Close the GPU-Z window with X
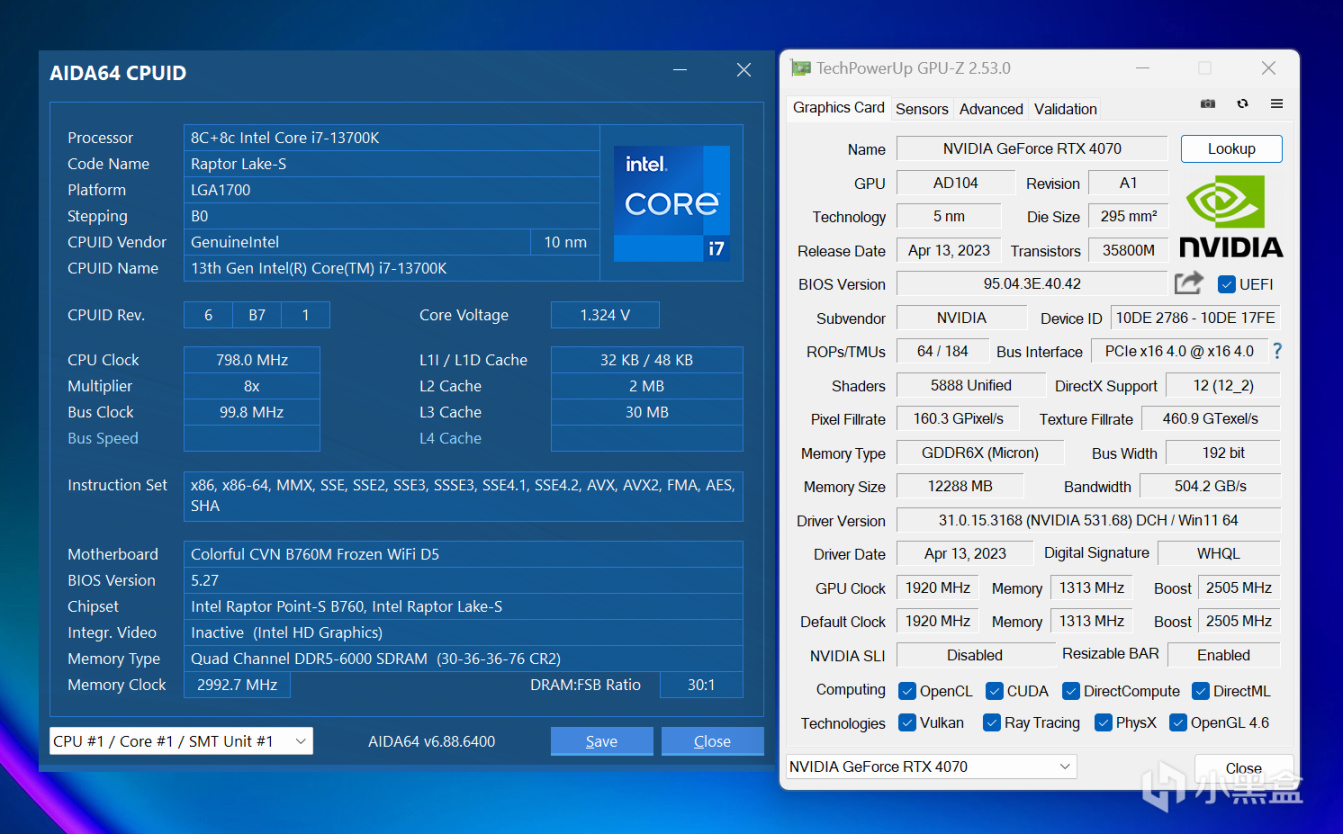This screenshot has width=1343, height=834. [x=1268, y=68]
